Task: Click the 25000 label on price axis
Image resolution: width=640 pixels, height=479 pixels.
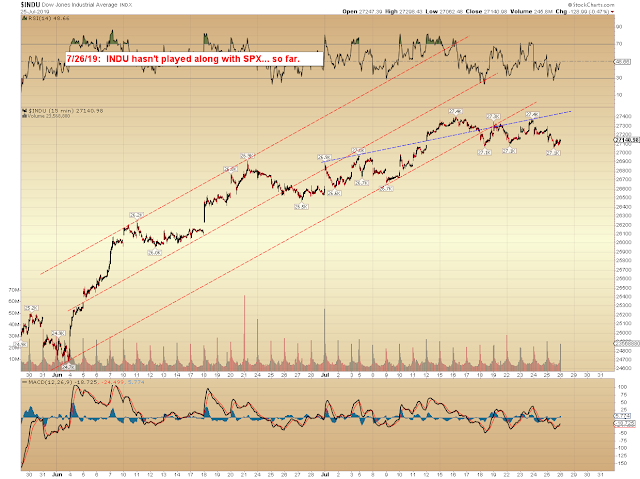Action: tap(623, 333)
